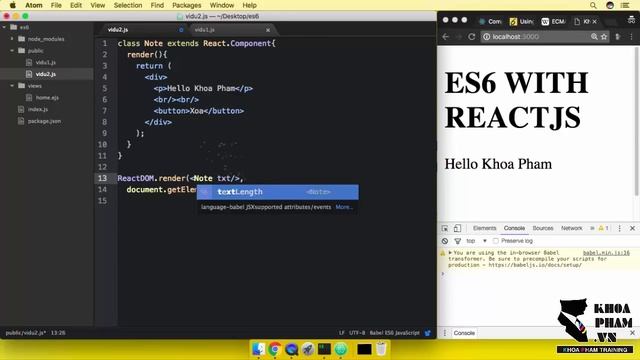Collapse the public folder
This screenshot has height=360, width=640.
12,51
